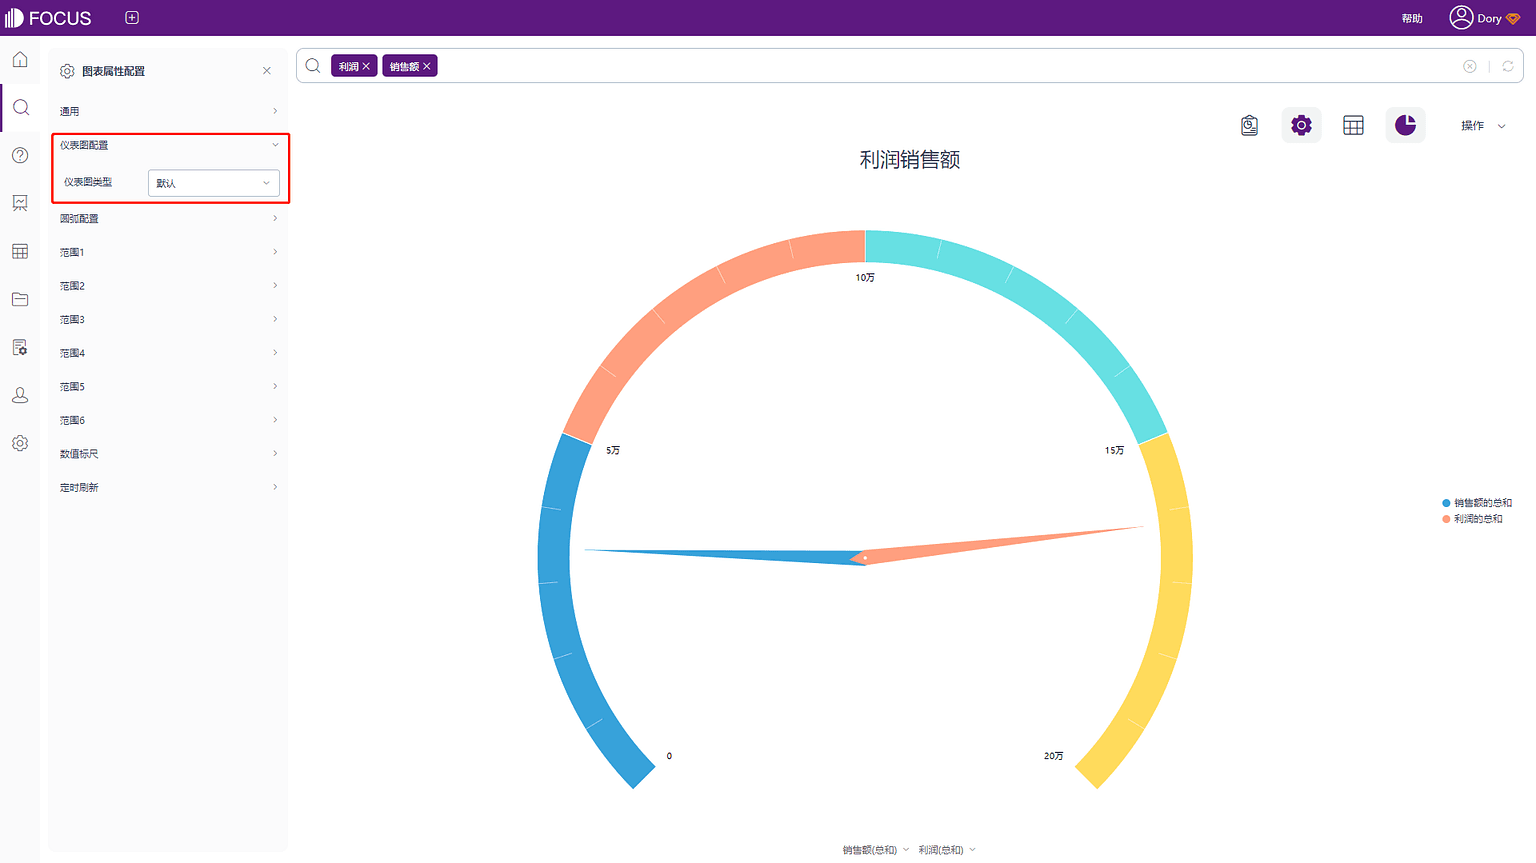Viewport: 1536px width, 863px height.
Task: Click the 20万 gauge label
Action: [1054, 756]
